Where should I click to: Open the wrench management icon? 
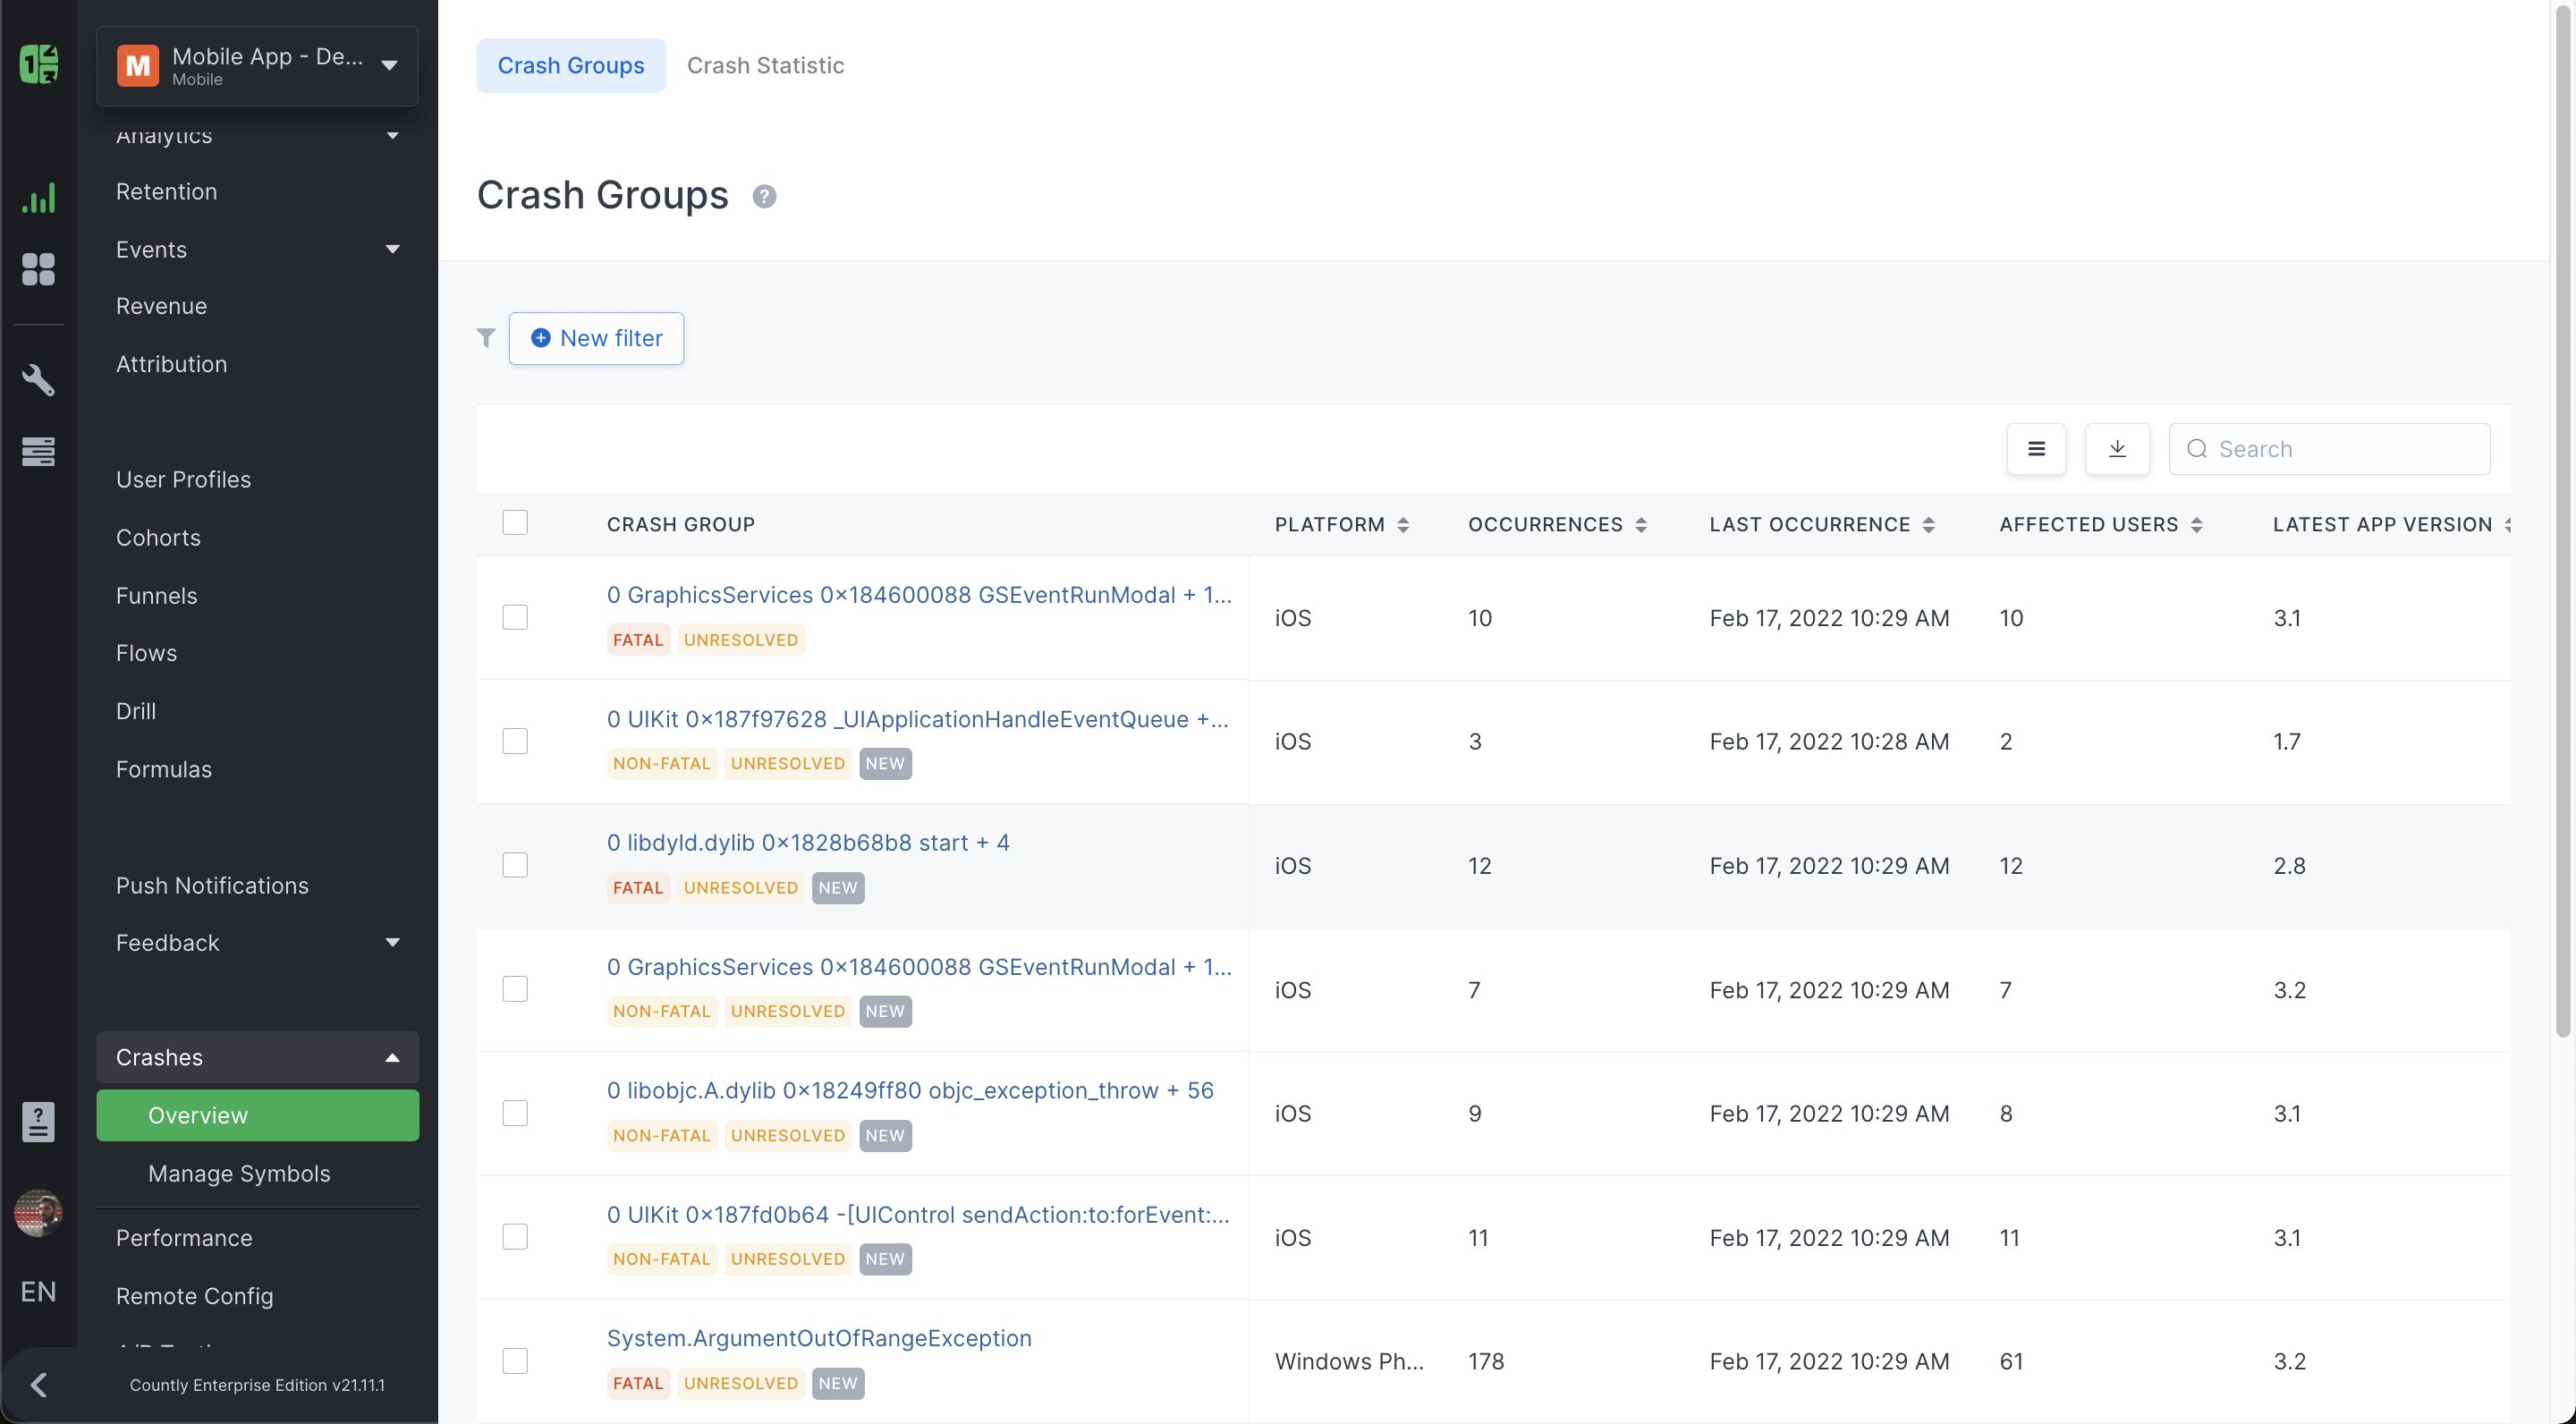(x=38, y=380)
